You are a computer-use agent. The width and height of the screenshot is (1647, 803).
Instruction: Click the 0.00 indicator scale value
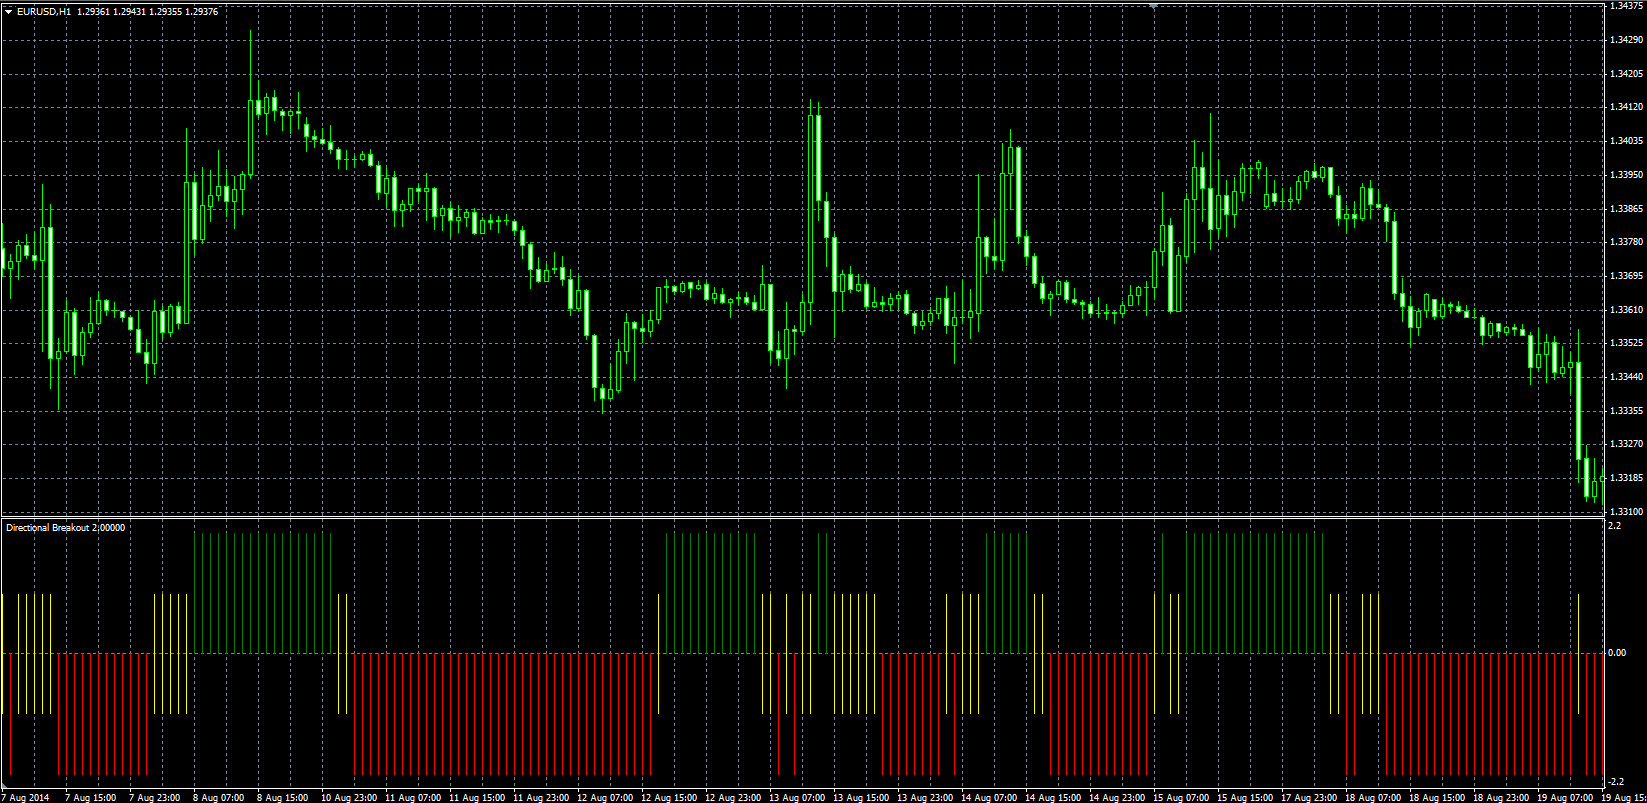click(1617, 653)
